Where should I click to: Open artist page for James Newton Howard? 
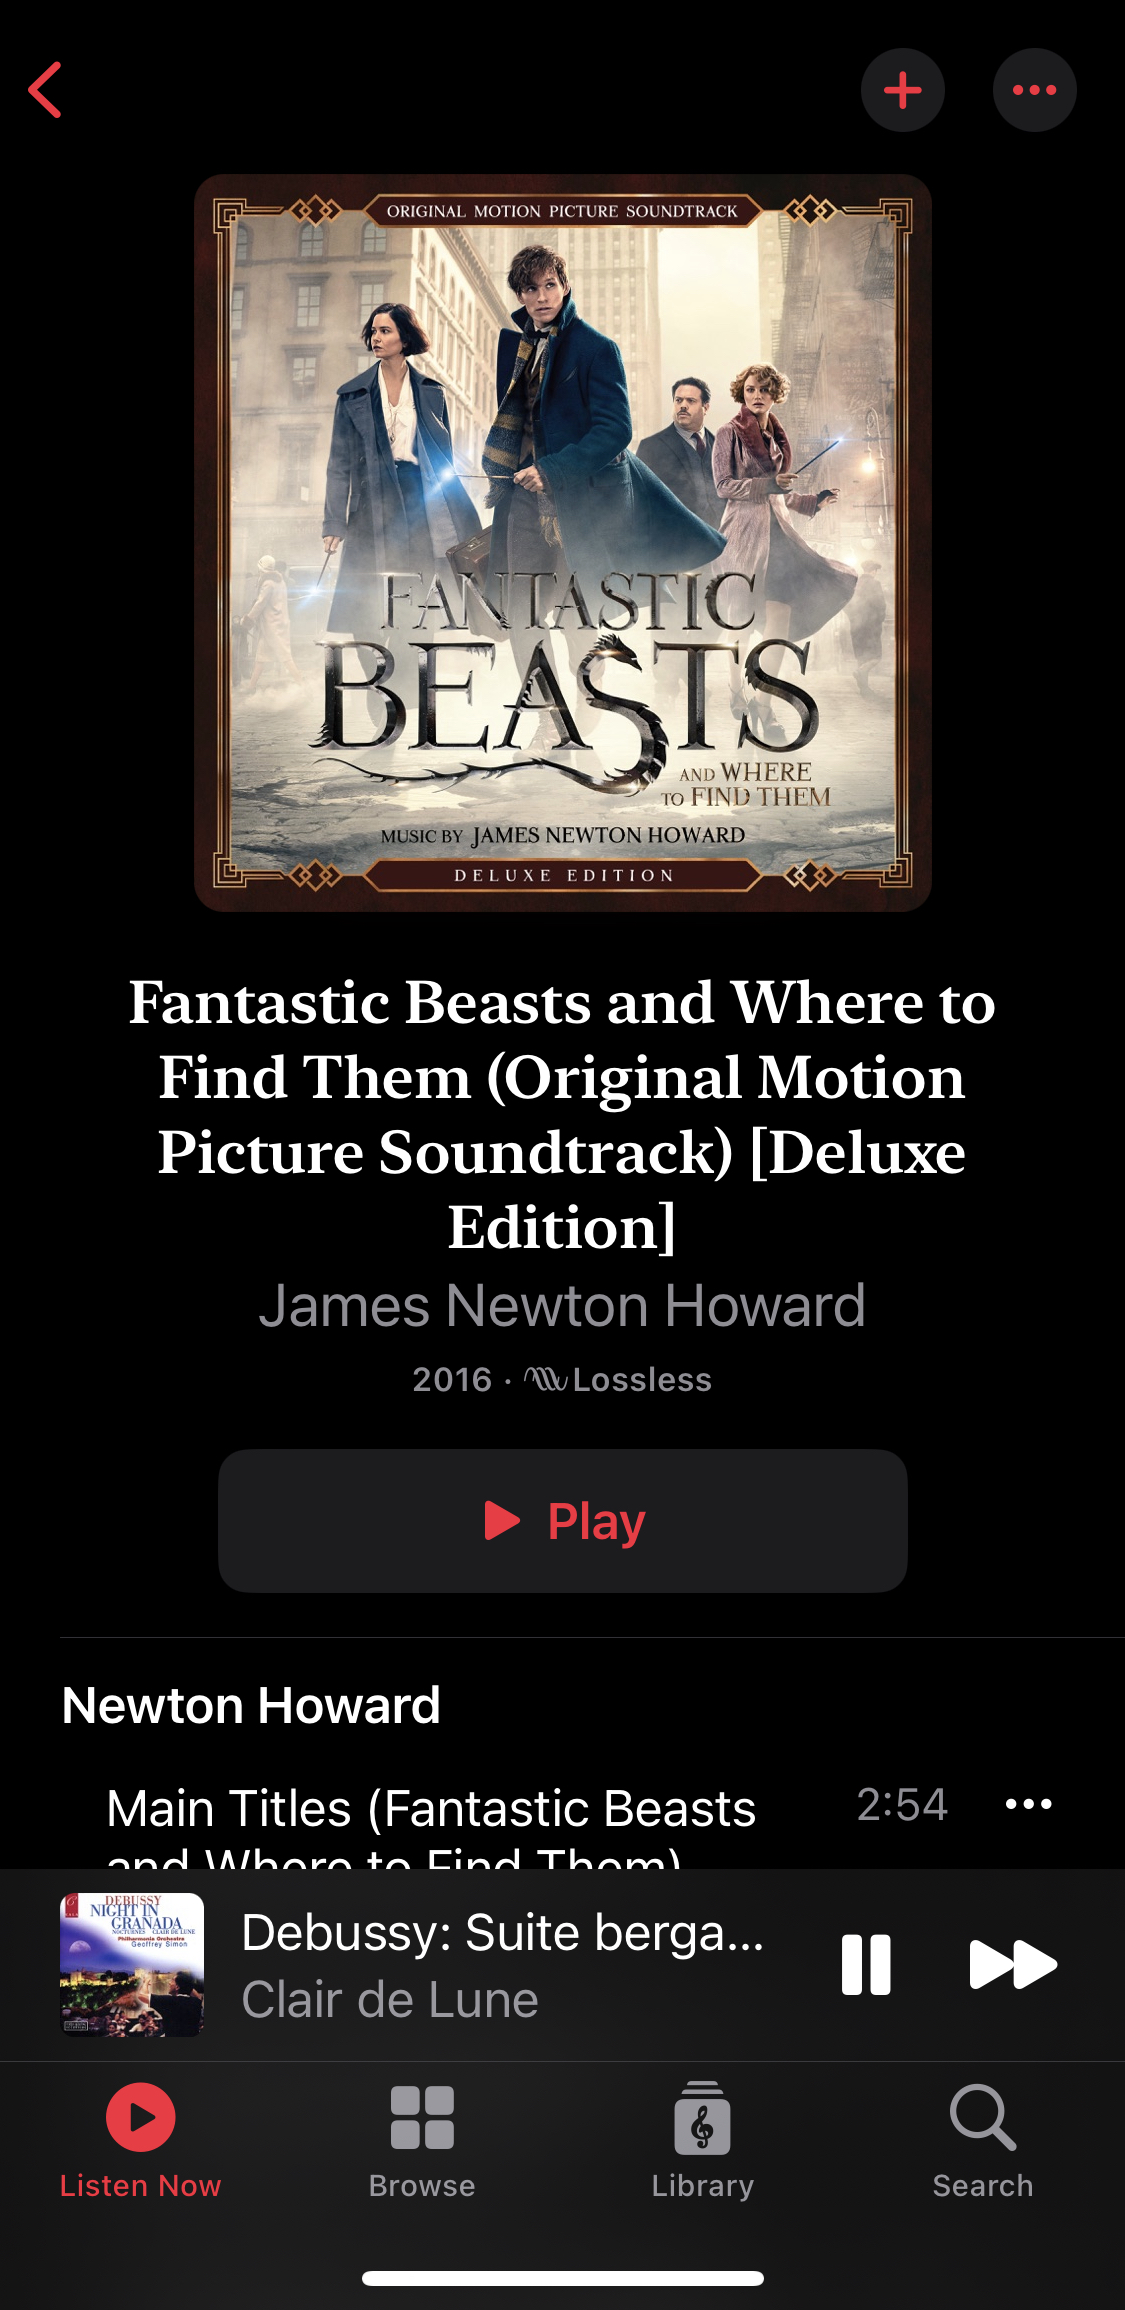click(x=562, y=1305)
